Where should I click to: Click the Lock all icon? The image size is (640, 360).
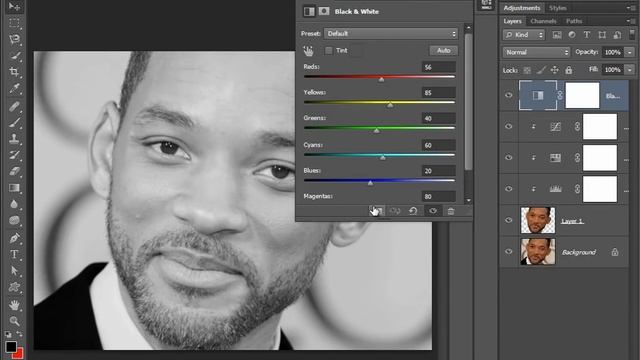coord(569,70)
